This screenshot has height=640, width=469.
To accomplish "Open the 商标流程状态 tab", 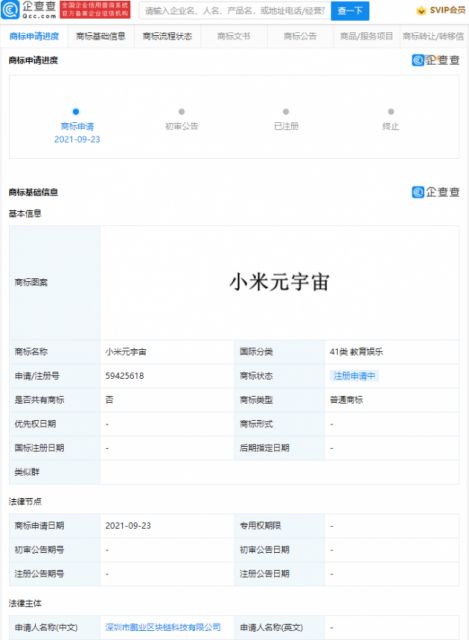I will tap(167, 36).
